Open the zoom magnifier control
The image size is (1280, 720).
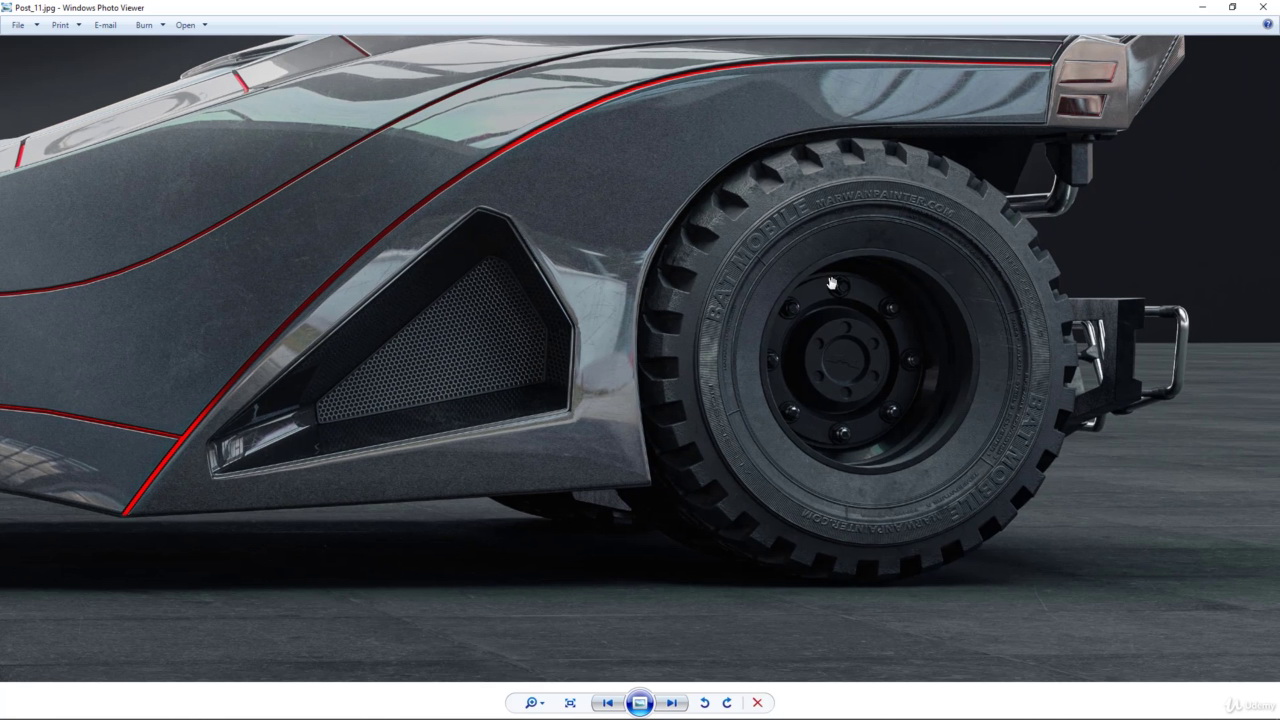click(534, 703)
